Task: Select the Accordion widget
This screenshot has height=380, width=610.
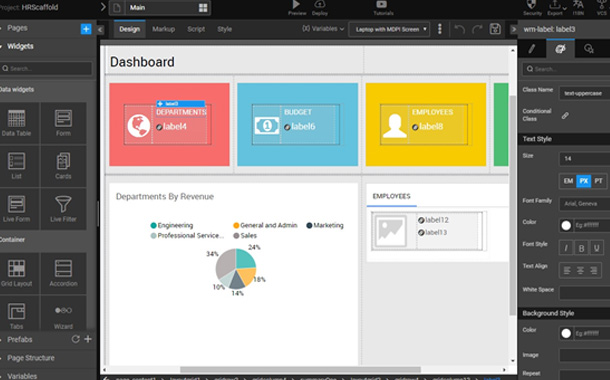Action: coord(63,273)
